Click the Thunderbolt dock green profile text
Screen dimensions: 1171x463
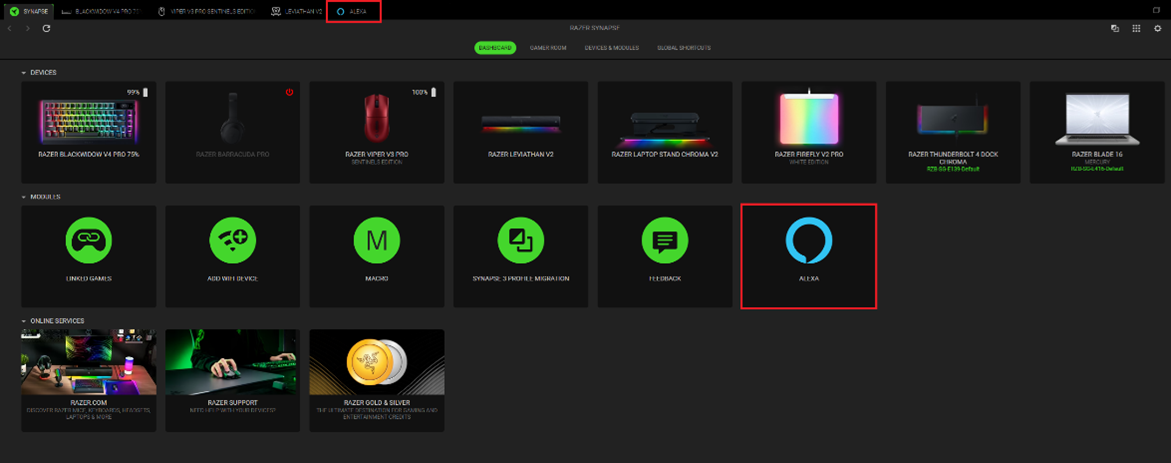click(953, 169)
